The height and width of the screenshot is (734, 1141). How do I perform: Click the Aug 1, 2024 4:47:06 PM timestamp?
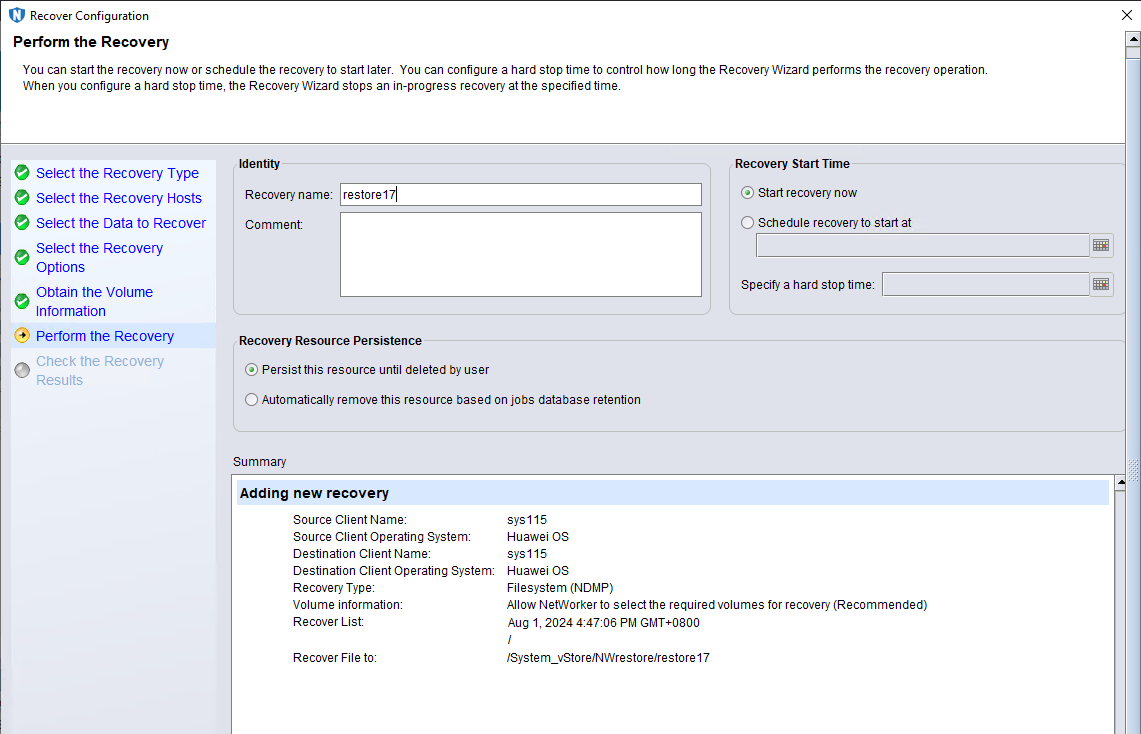coord(604,623)
